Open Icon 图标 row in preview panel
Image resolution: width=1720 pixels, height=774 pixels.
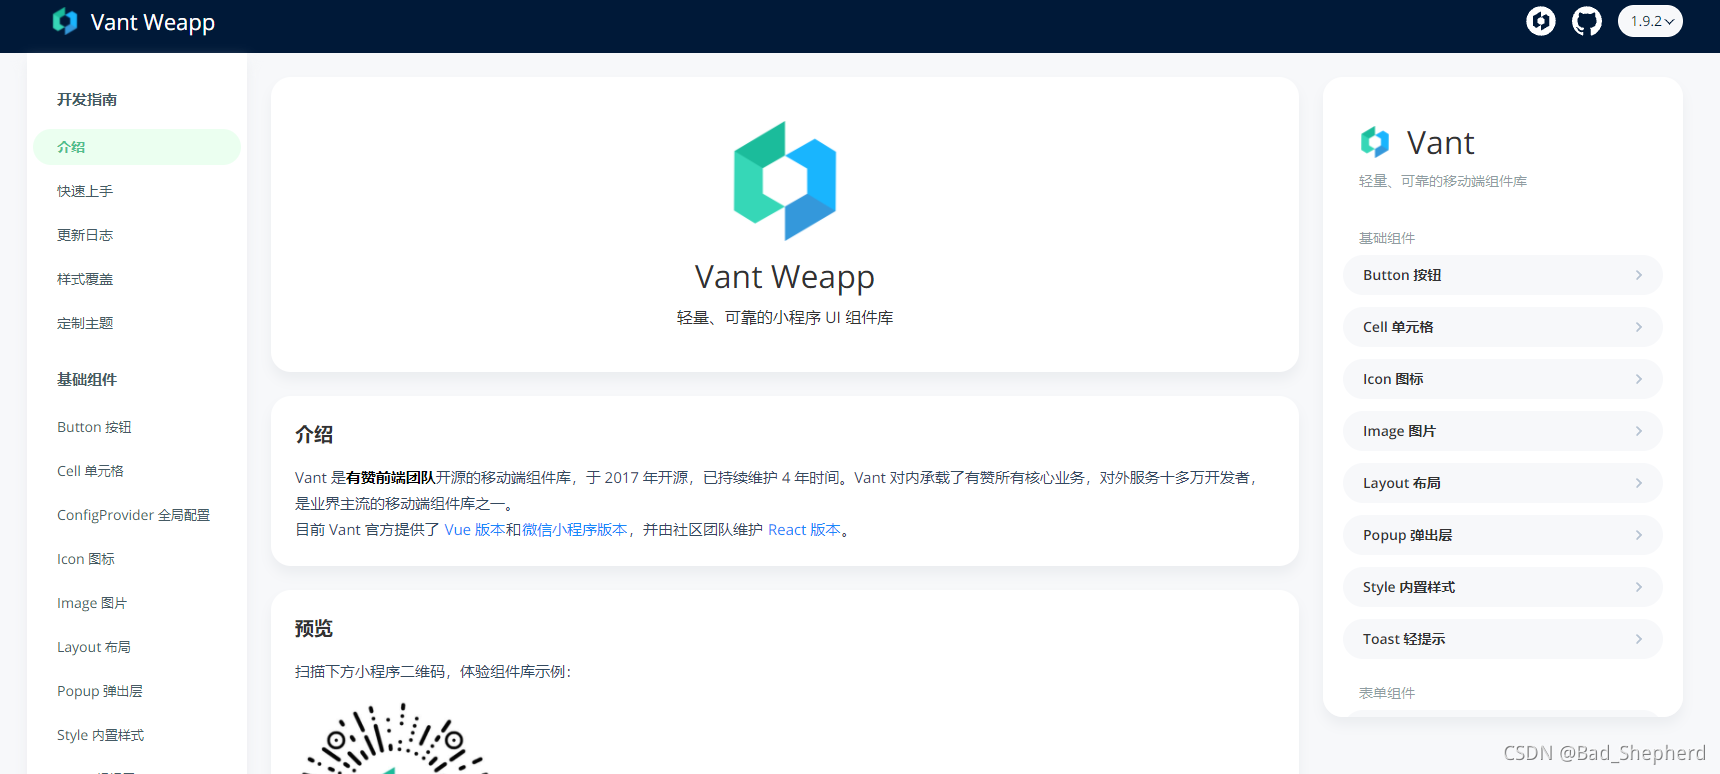[x=1502, y=379]
